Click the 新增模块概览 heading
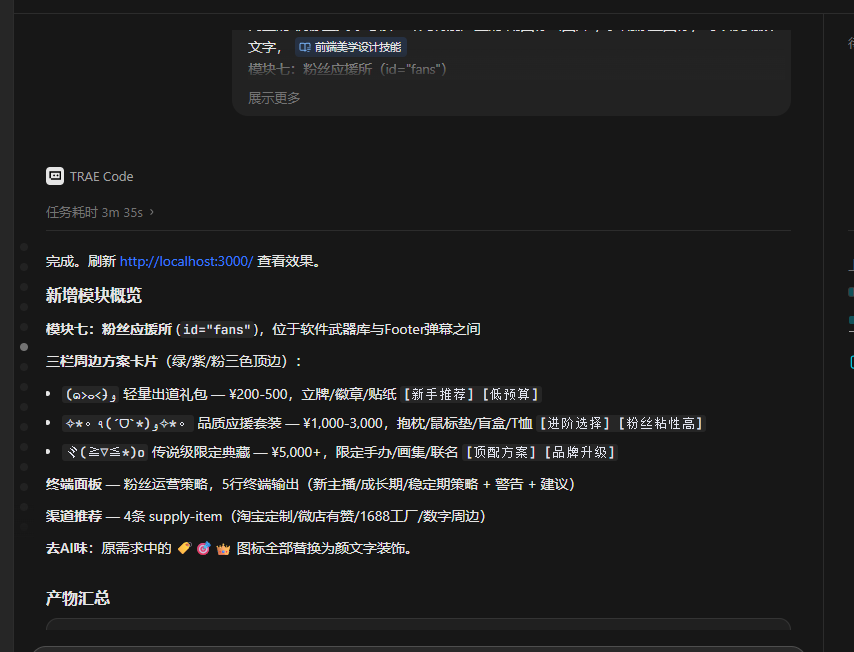Image resolution: width=854 pixels, height=652 pixels. pos(94,296)
